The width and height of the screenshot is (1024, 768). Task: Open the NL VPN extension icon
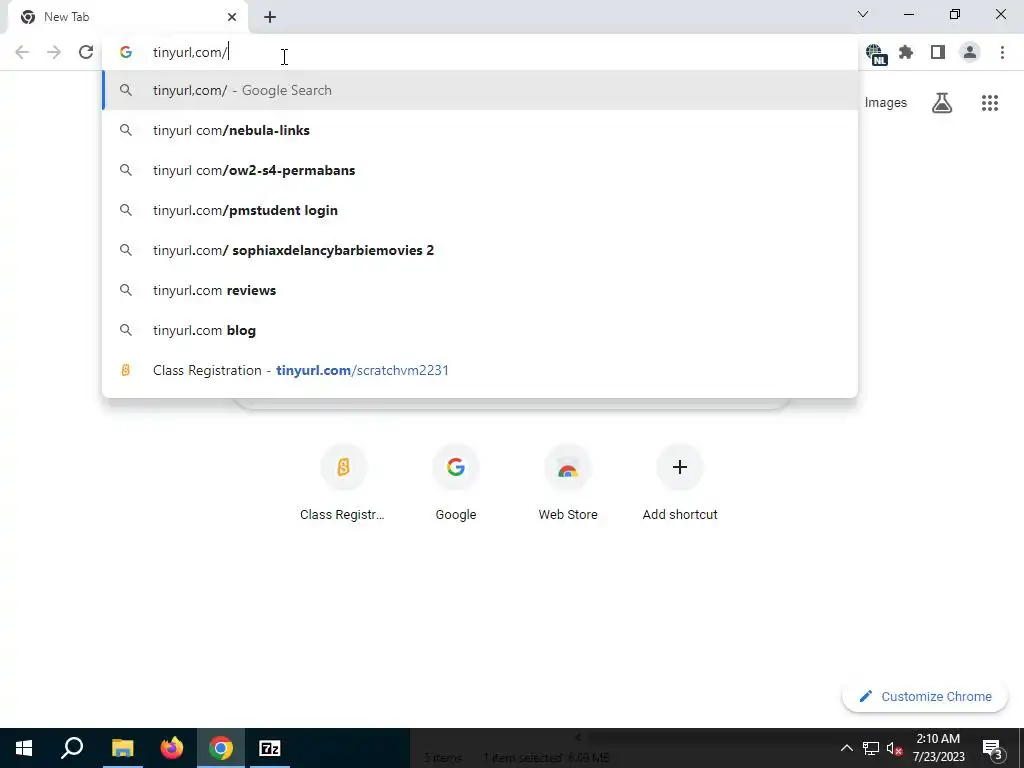(876, 54)
